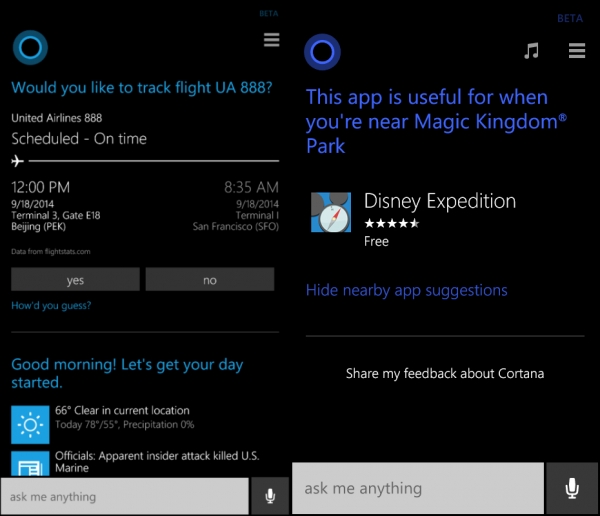Confirm flight tracking with yes button
This screenshot has width=600, height=516.
pyautogui.click(x=75, y=279)
